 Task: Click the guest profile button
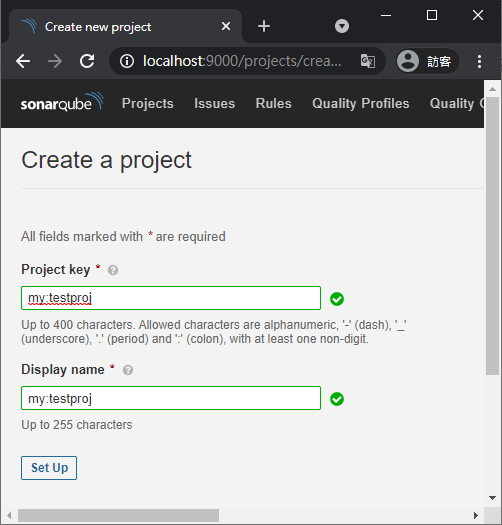(x=427, y=61)
